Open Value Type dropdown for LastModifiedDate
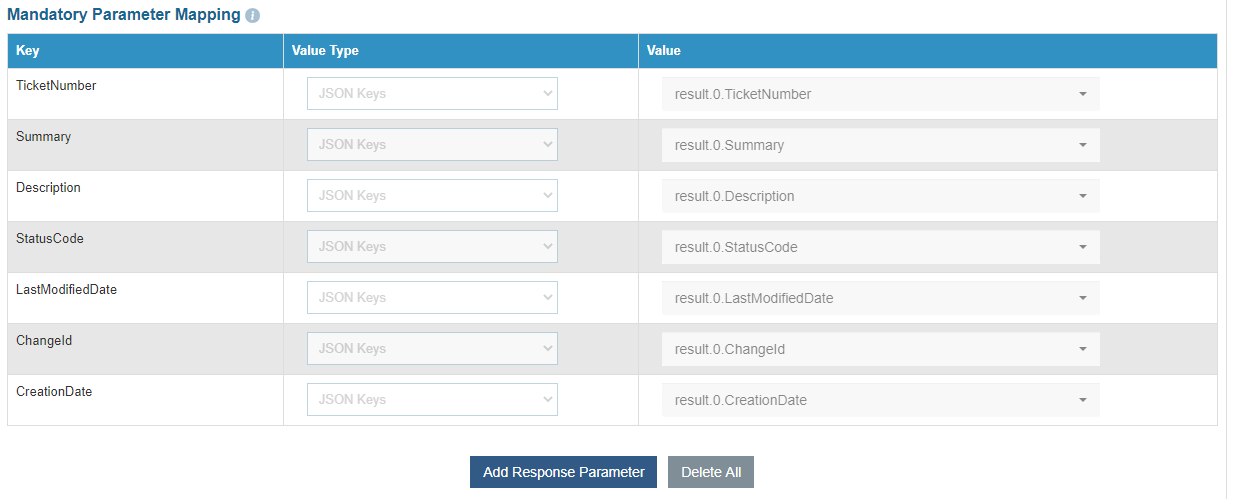 pyautogui.click(x=432, y=298)
